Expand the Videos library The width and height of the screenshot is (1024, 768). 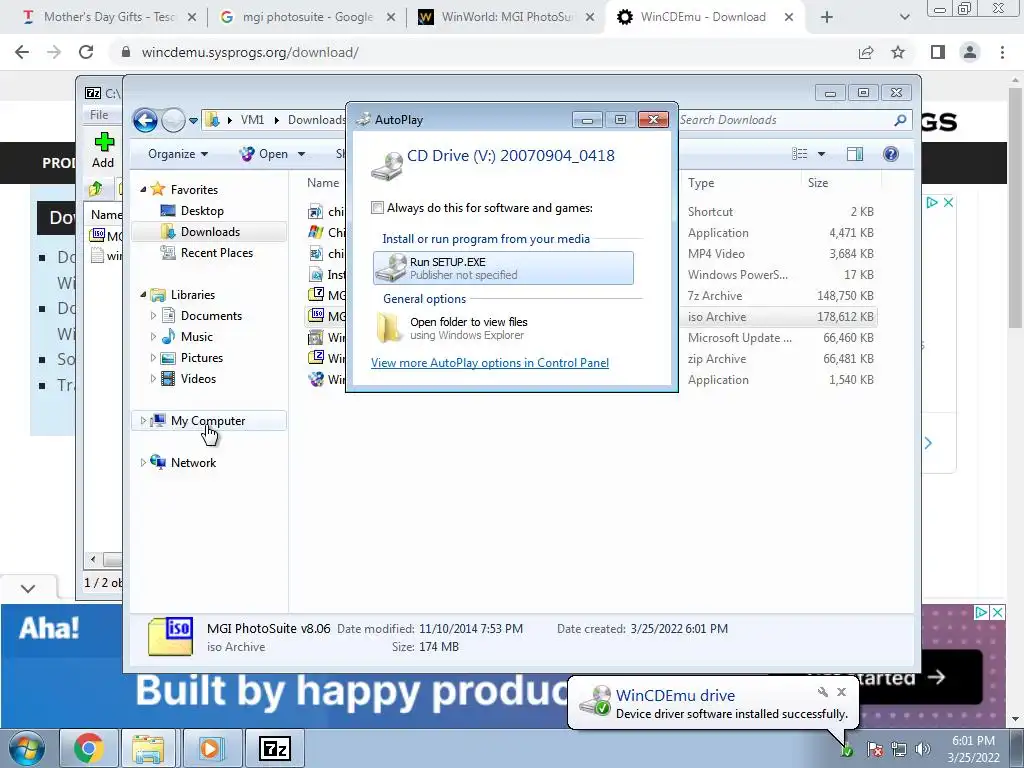click(x=153, y=379)
